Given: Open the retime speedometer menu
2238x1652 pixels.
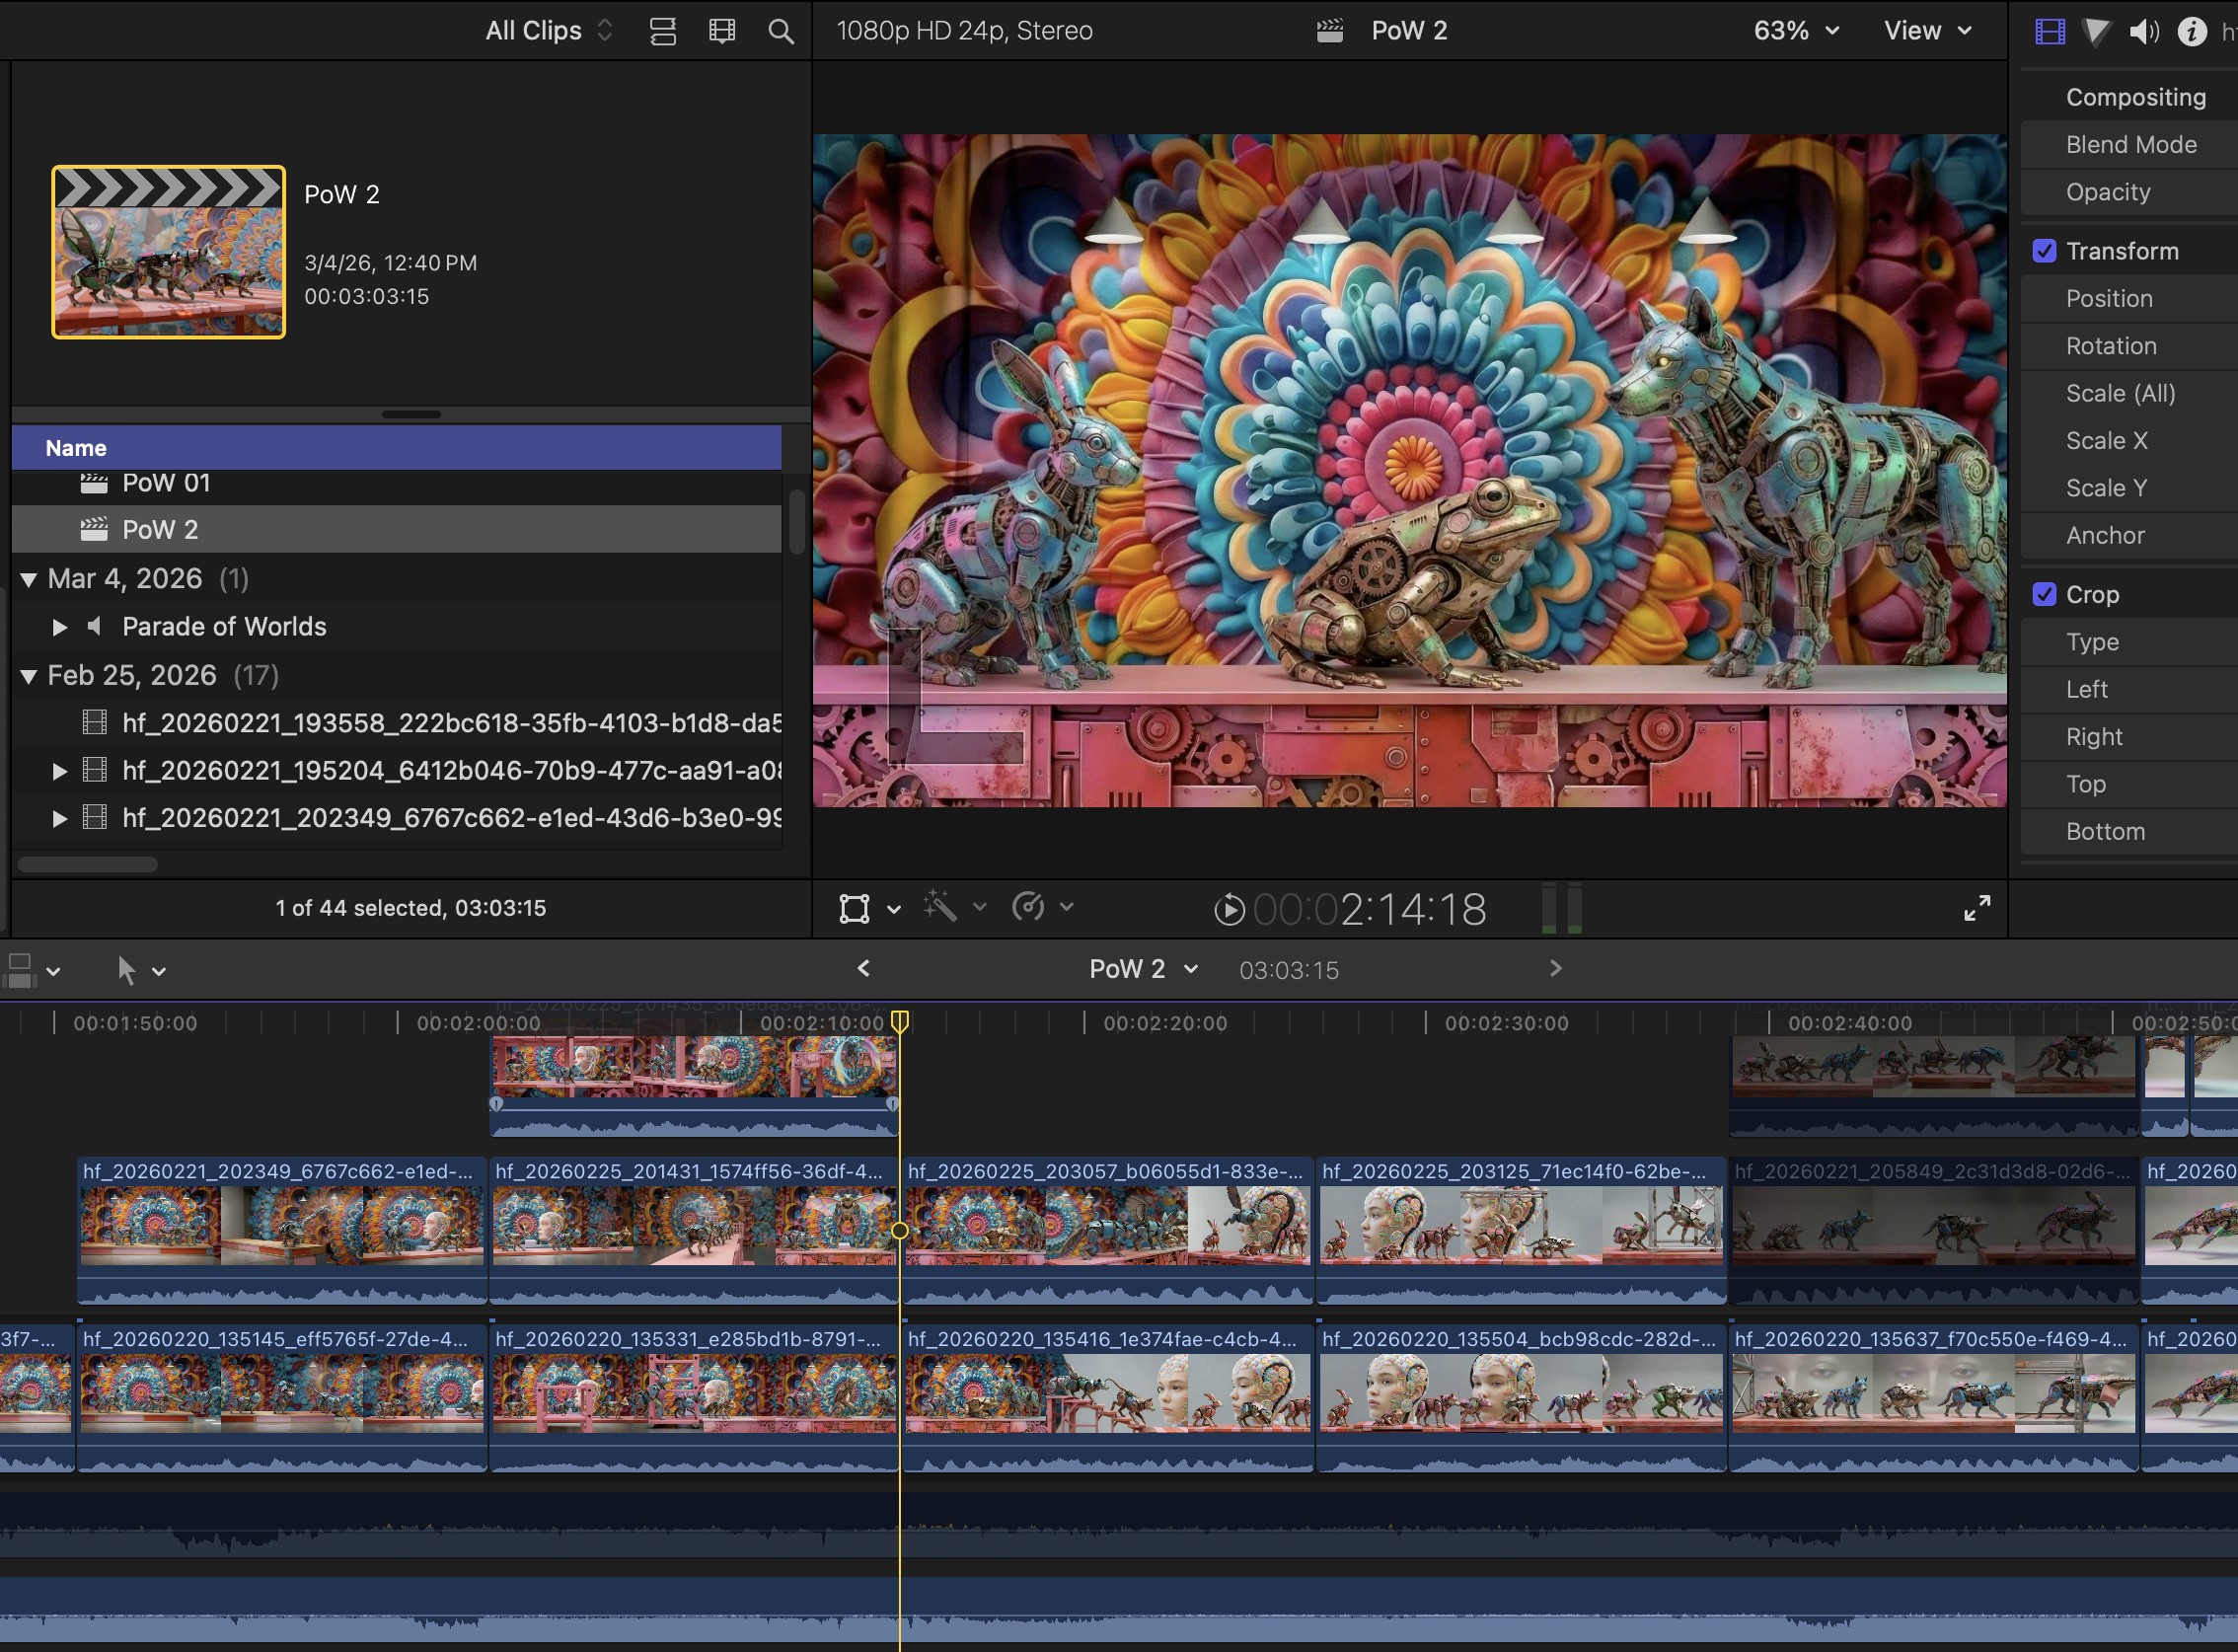Looking at the screenshot, I should [x=1042, y=907].
